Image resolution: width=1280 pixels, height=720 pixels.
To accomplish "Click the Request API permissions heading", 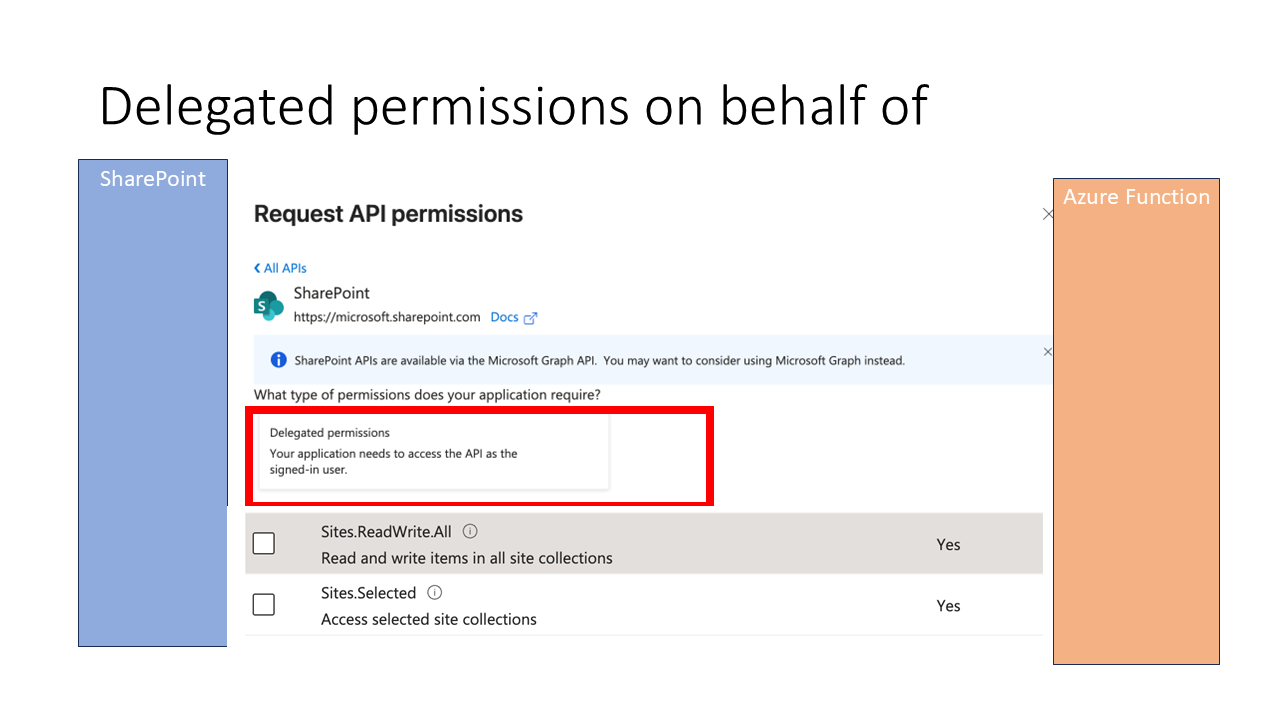I will [388, 214].
